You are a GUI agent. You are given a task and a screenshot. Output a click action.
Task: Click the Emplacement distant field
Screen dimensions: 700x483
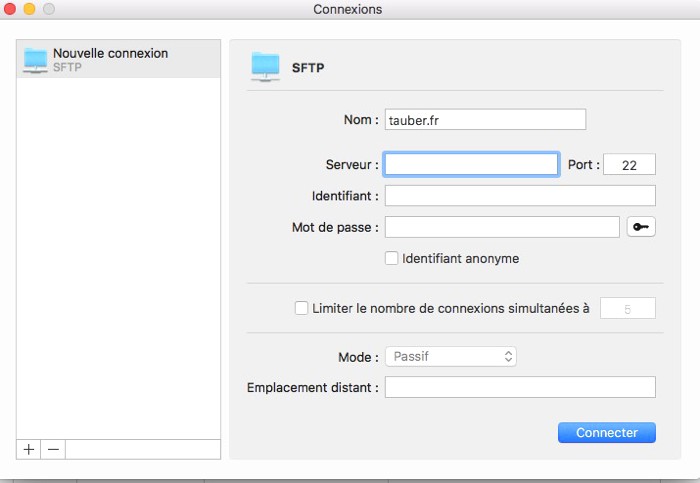tap(520, 387)
